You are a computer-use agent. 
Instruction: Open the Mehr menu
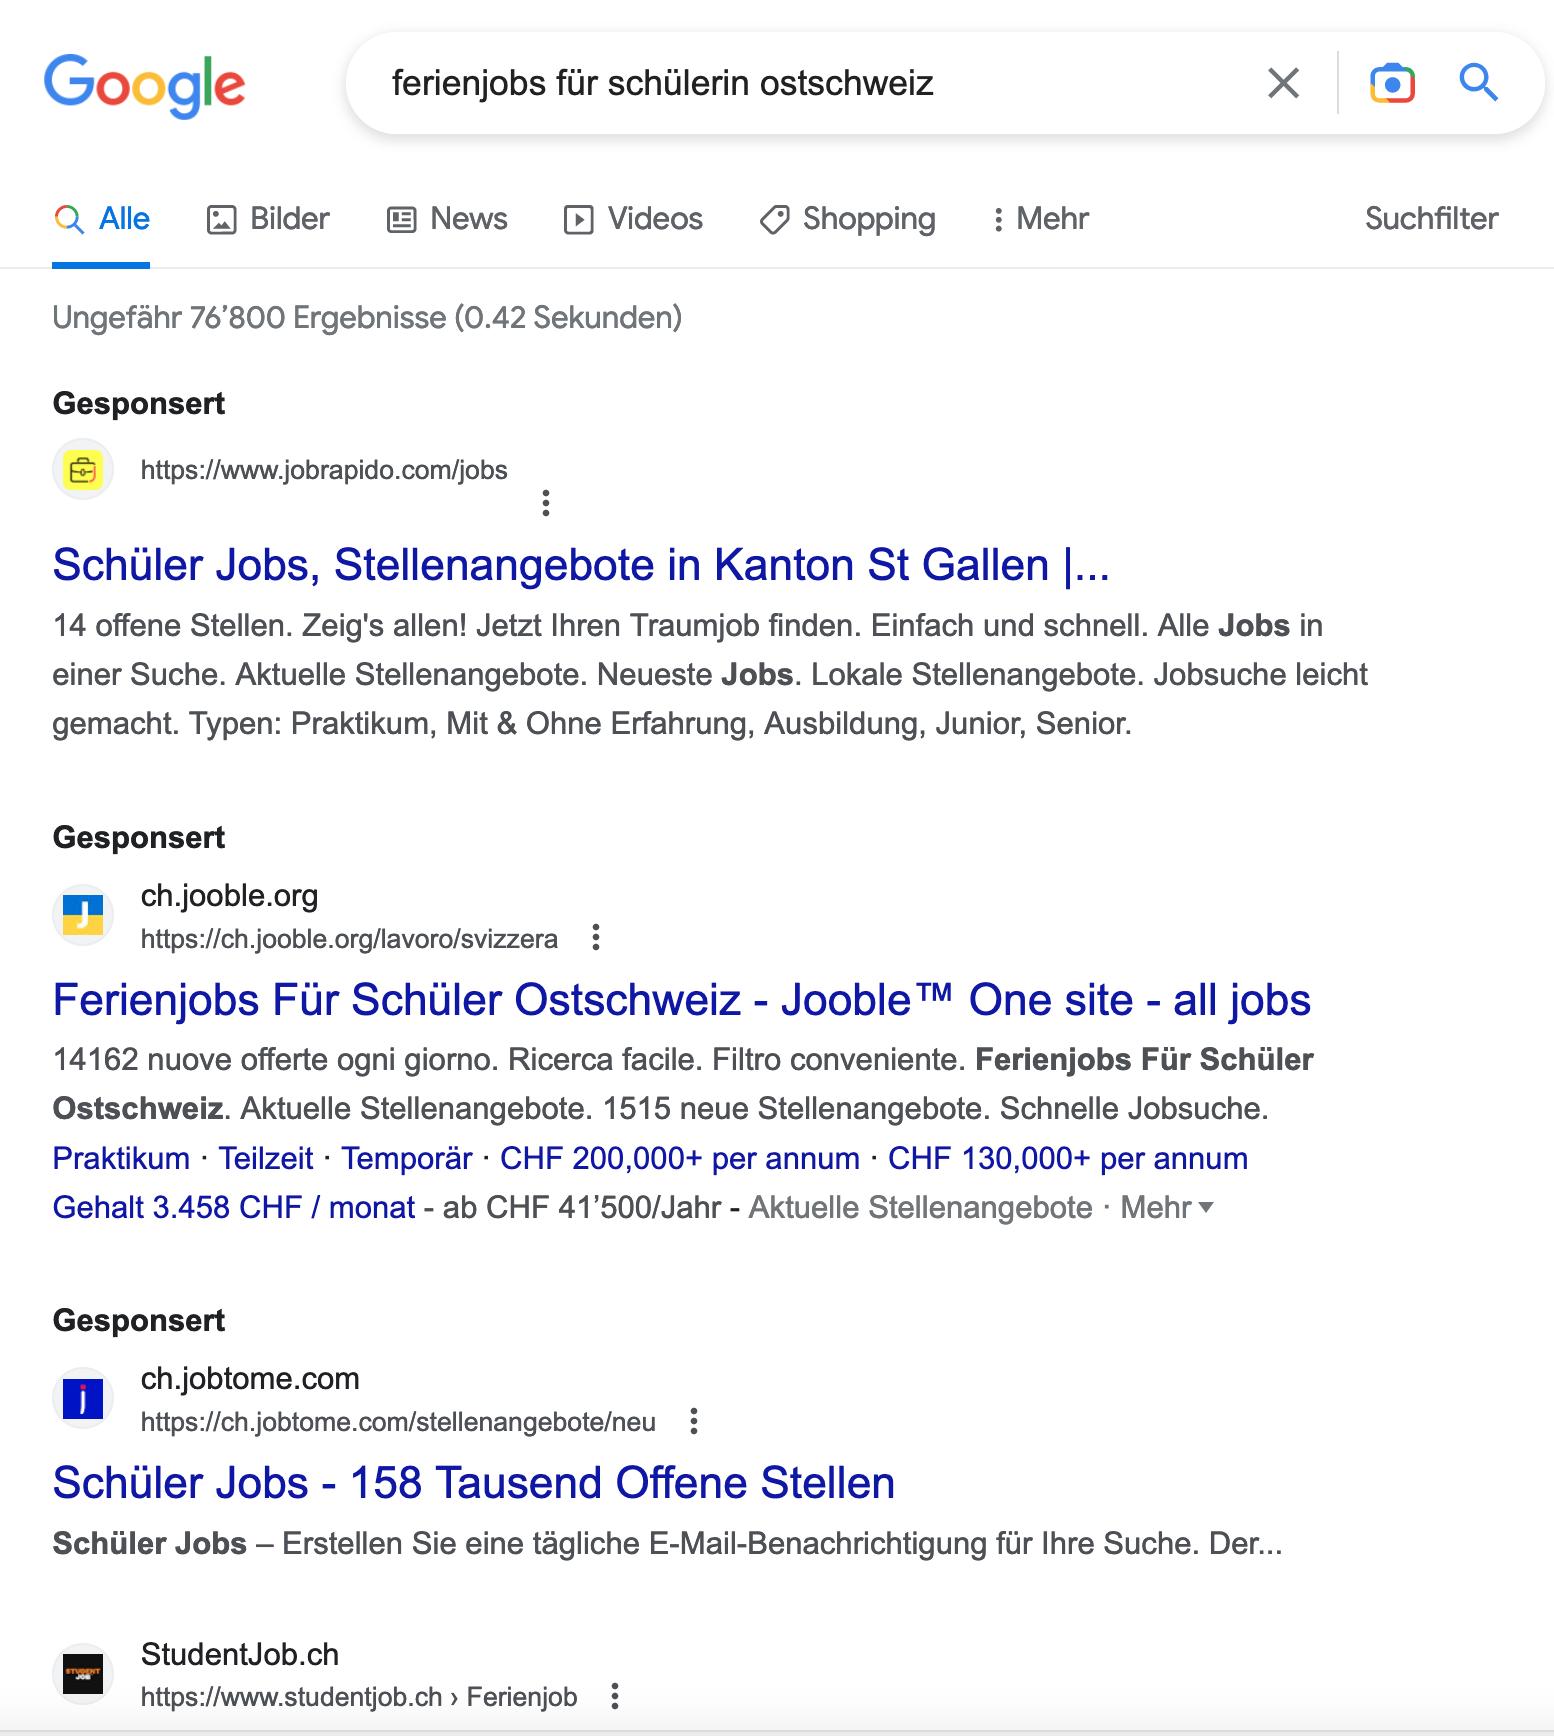point(1040,219)
